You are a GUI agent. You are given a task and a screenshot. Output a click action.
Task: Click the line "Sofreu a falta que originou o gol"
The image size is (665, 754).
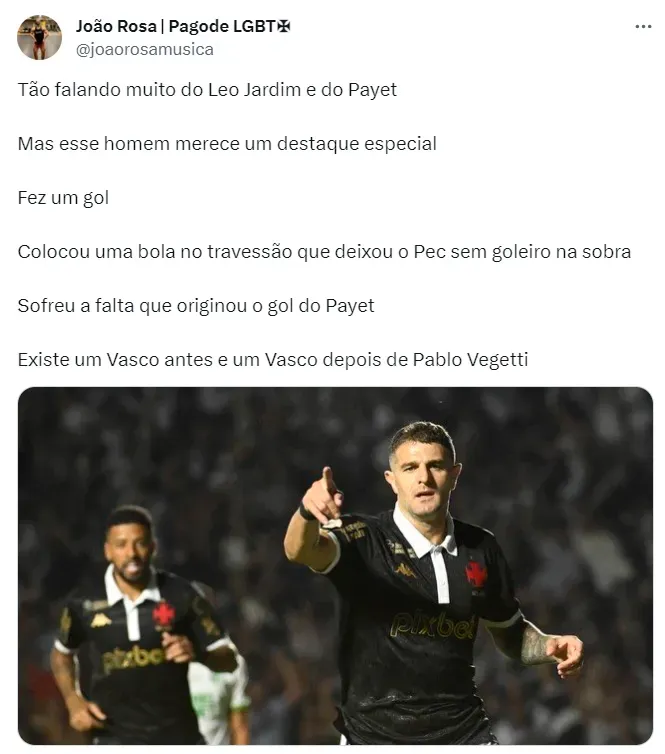click(x=196, y=306)
